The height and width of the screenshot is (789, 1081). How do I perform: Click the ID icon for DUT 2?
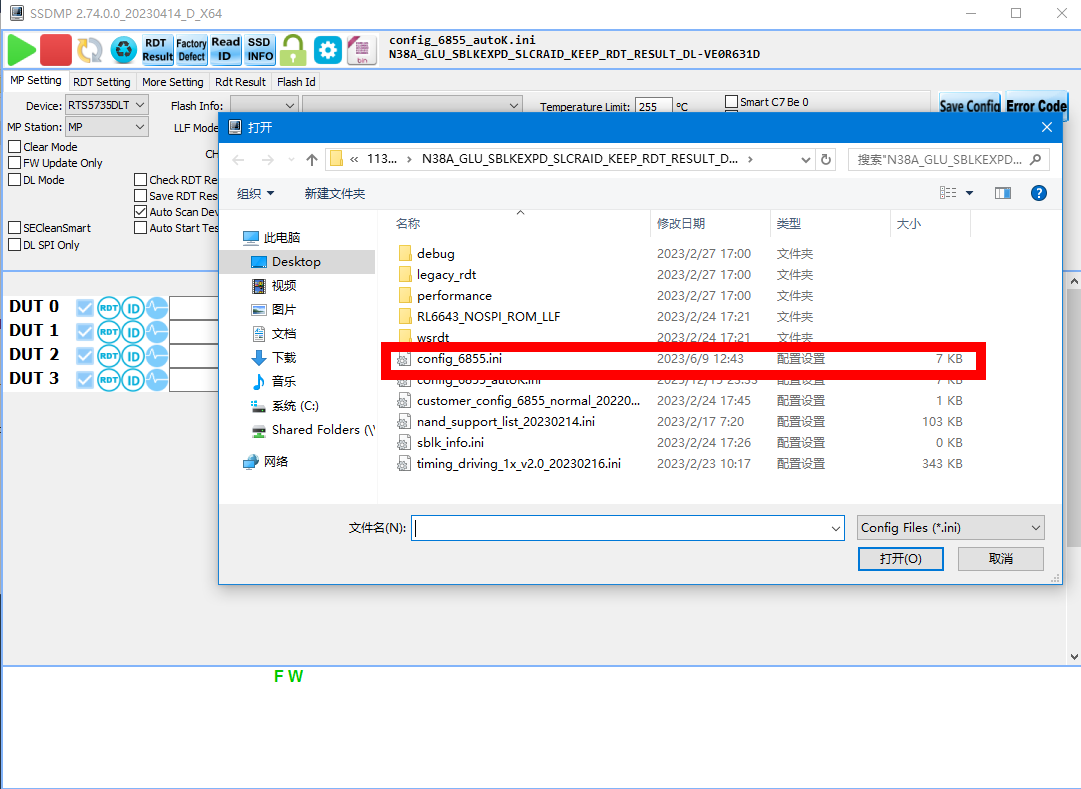[x=133, y=355]
